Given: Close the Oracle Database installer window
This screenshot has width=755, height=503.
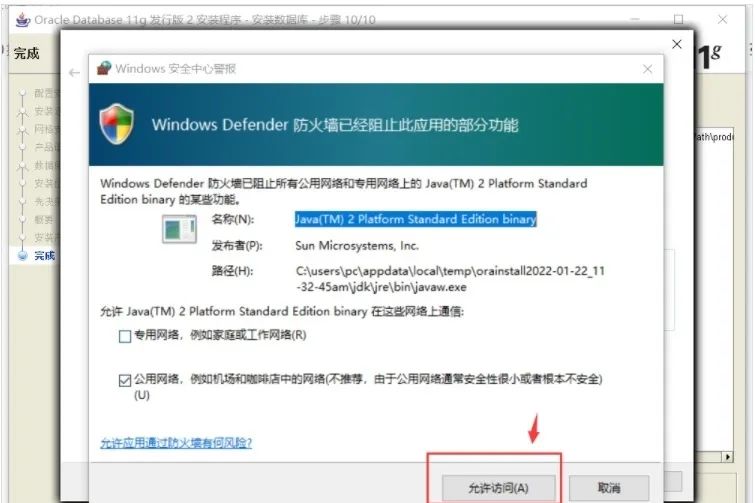Looking at the screenshot, I should (722, 19).
